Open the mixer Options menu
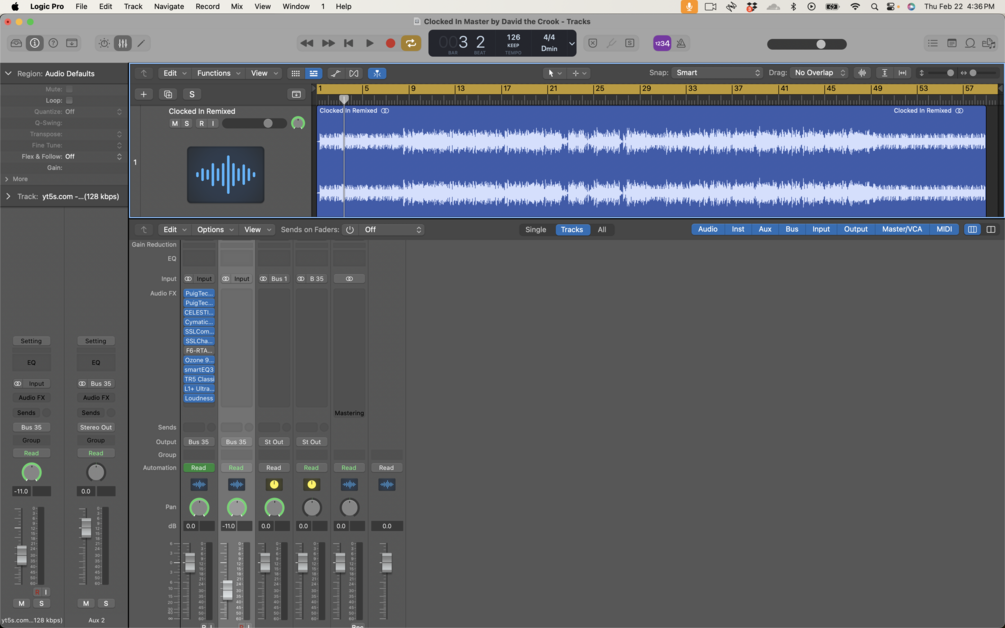The image size is (1005, 628). 215,229
